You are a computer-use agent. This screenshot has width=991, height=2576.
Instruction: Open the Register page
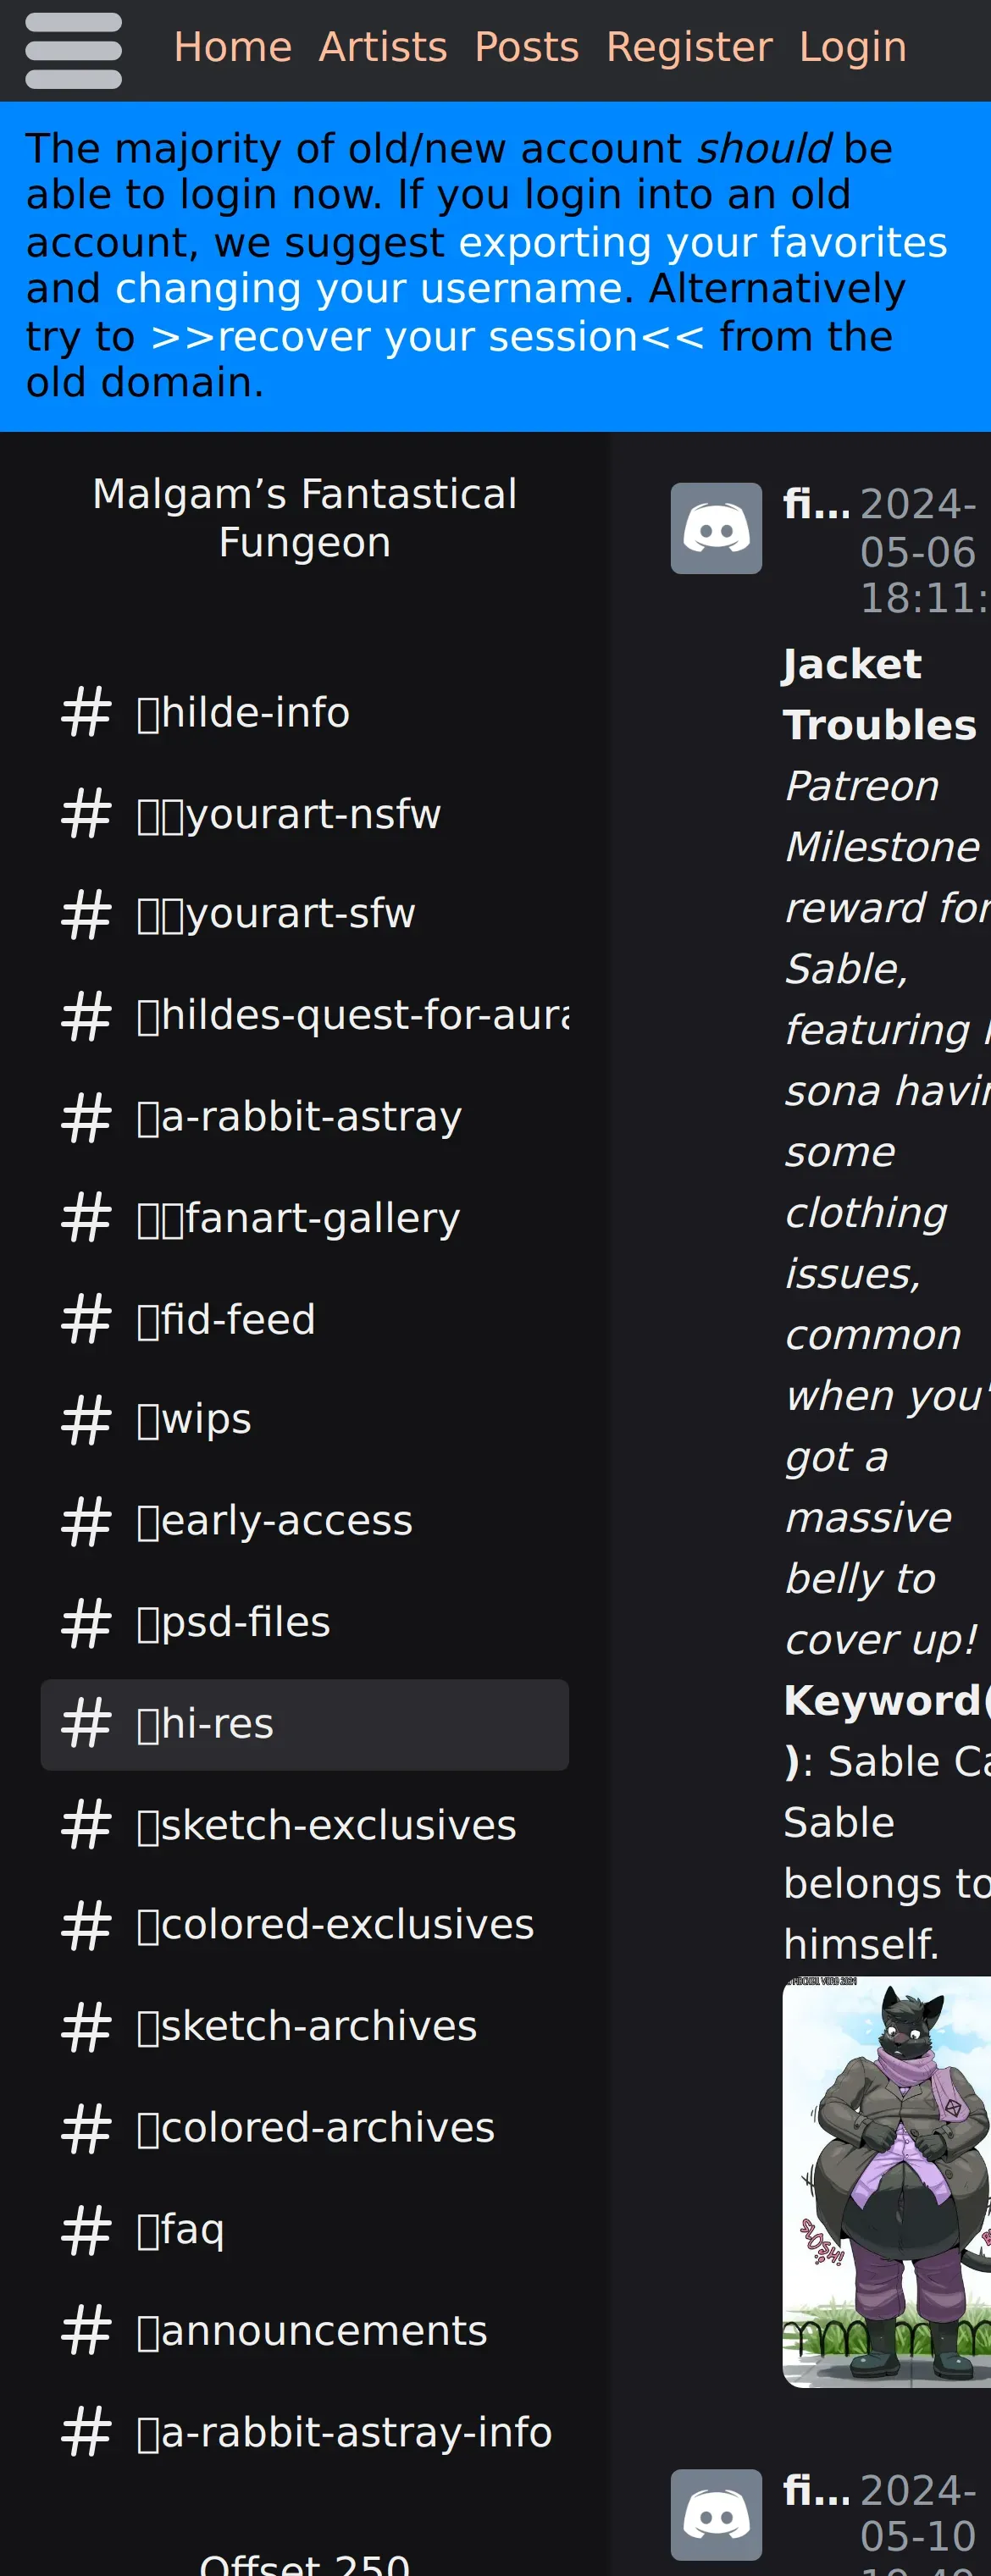pyautogui.click(x=688, y=47)
